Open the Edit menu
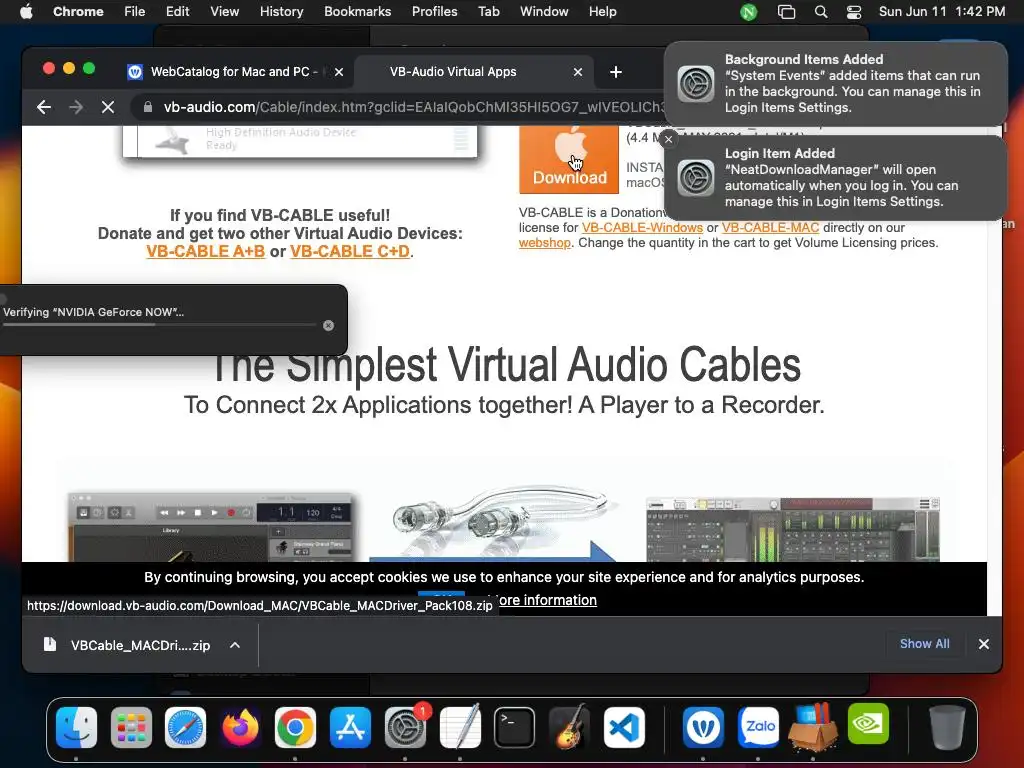Image resolution: width=1024 pixels, height=768 pixels. click(177, 12)
